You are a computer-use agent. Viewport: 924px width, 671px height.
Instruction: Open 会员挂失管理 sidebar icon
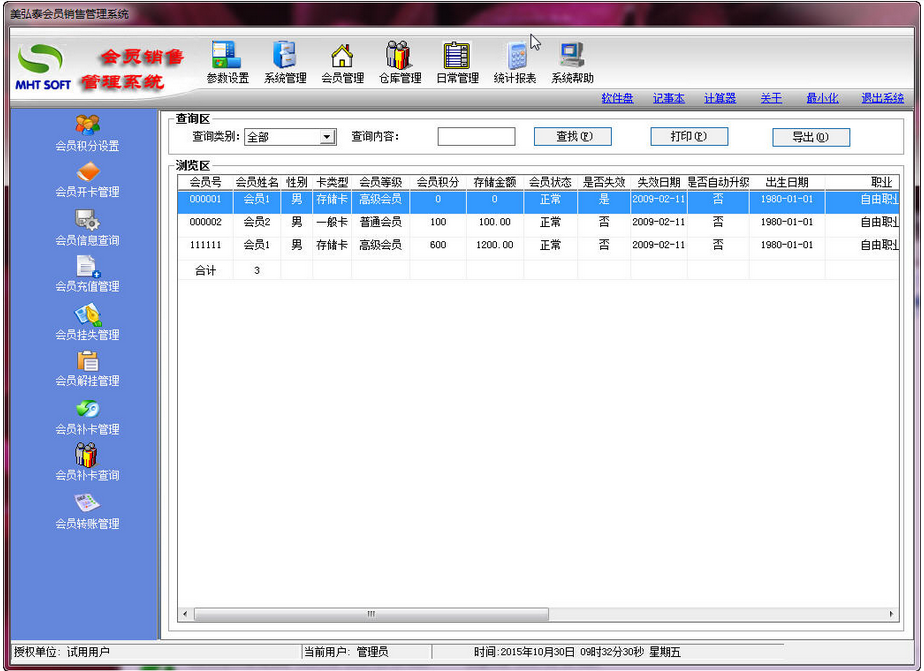(x=87, y=322)
